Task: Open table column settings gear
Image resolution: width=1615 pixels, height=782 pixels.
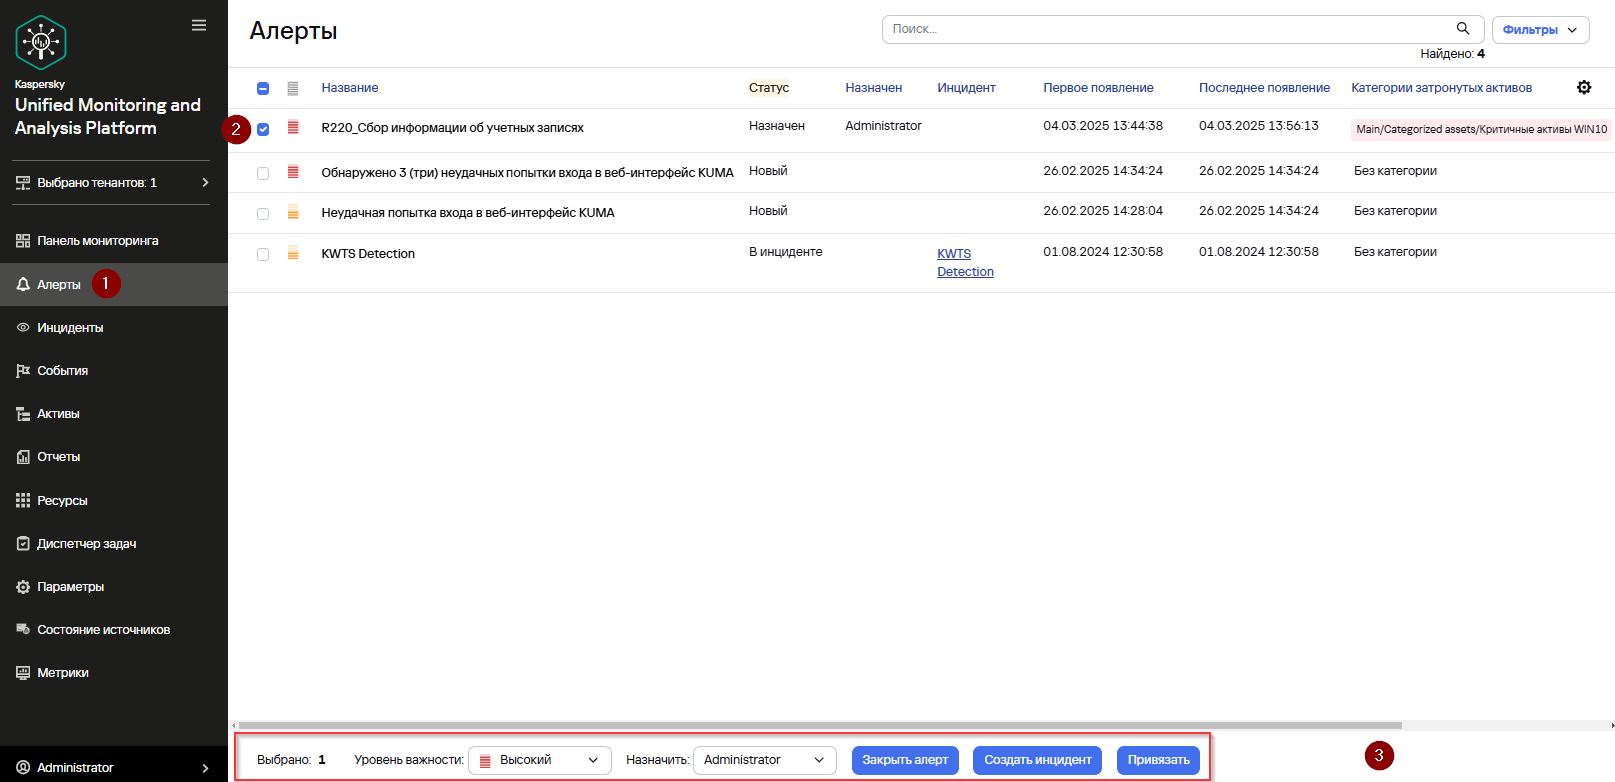Action: [x=1584, y=88]
